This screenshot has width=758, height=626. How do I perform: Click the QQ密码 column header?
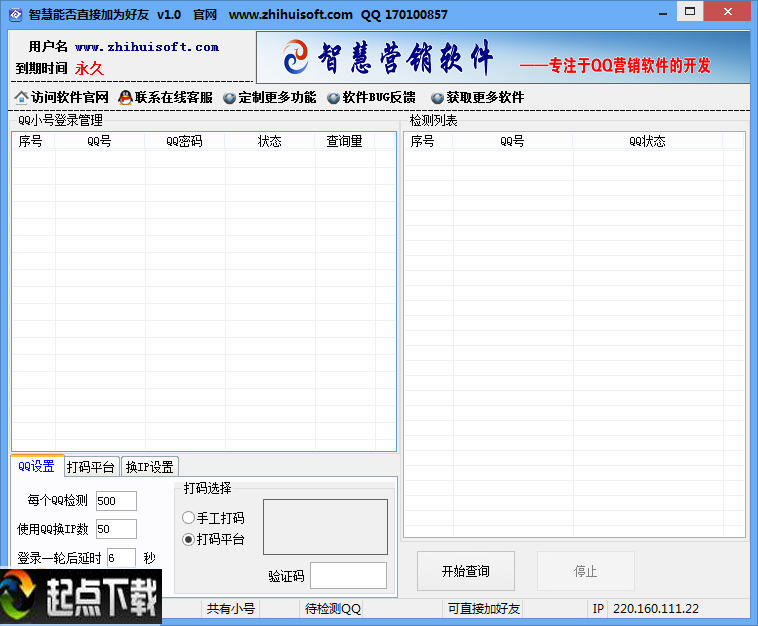[x=185, y=141]
